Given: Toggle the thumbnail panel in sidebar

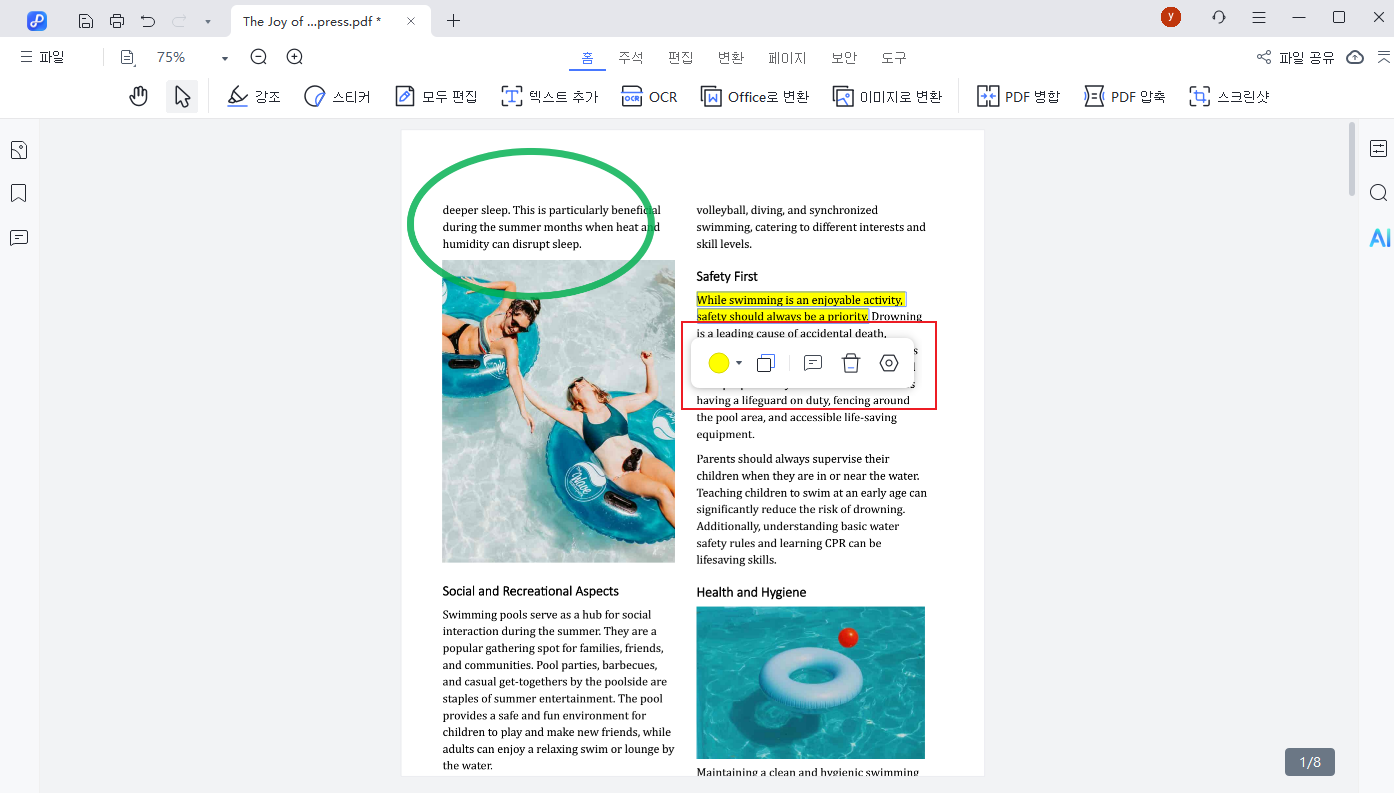Looking at the screenshot, I should pyautogui.click(x=18, y=150).
